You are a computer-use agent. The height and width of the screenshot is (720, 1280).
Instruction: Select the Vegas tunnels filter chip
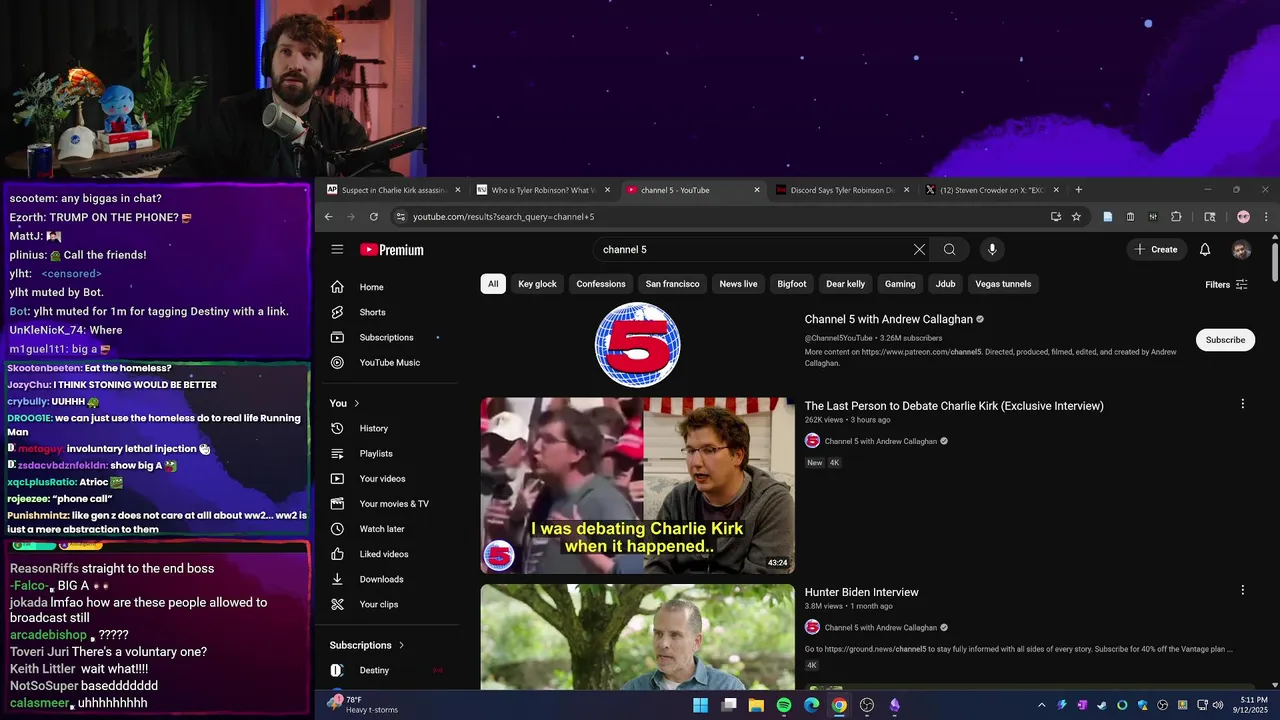(x=1003, y=284)
